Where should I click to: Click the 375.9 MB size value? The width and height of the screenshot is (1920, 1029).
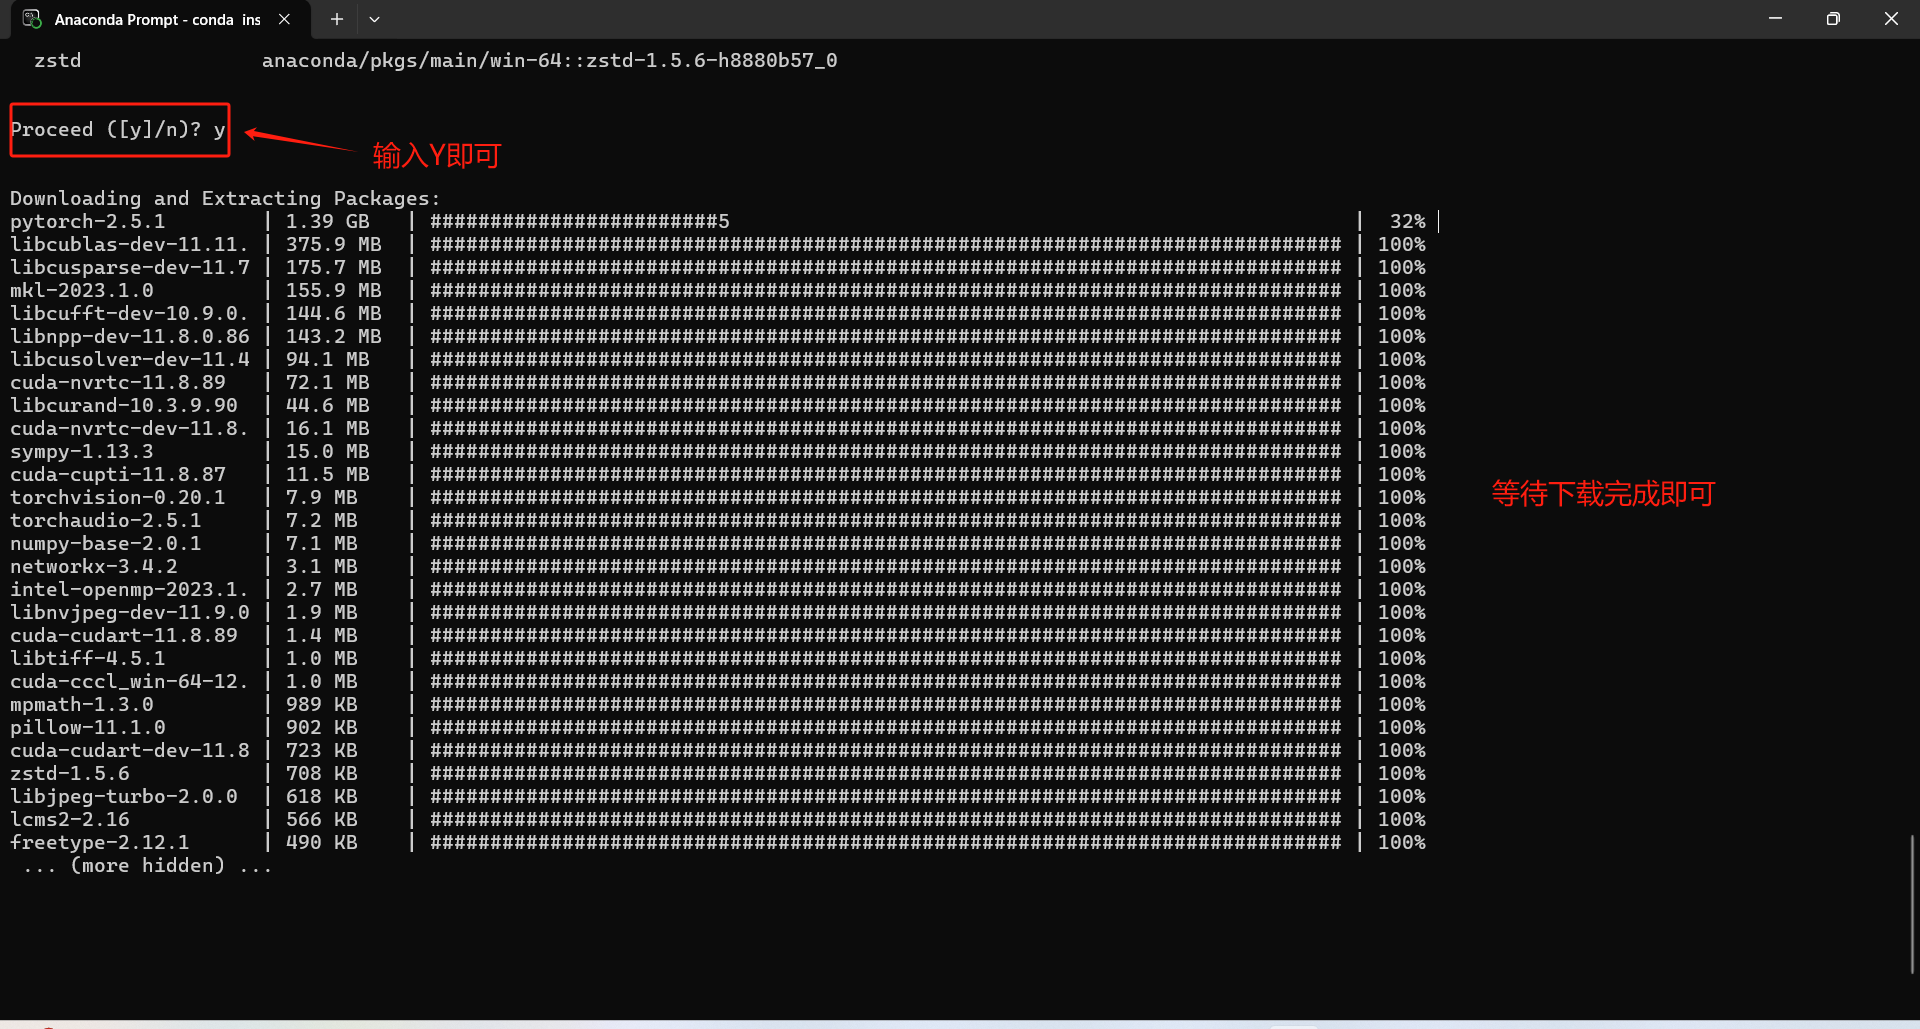tap(334, 244)
